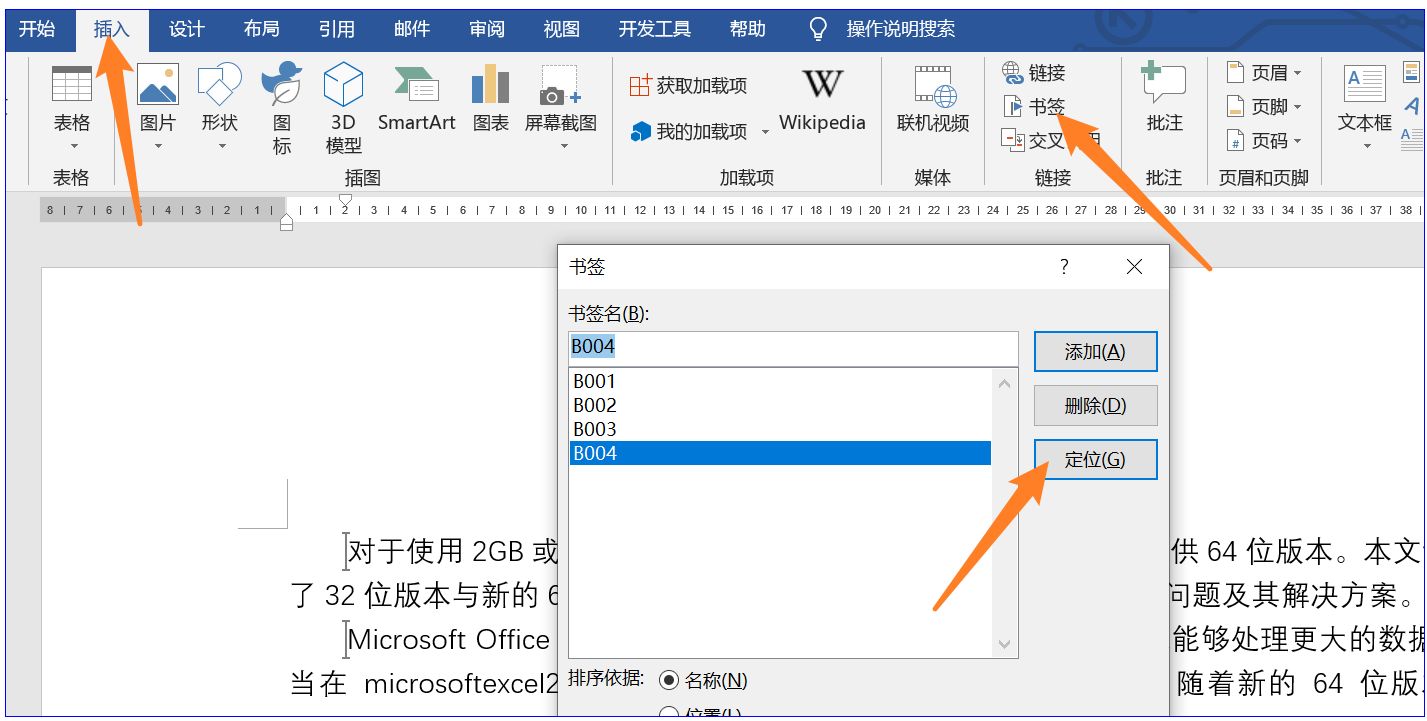Click the 页脚 footer icon
1427x721 pixels.
coord(1236,107)
